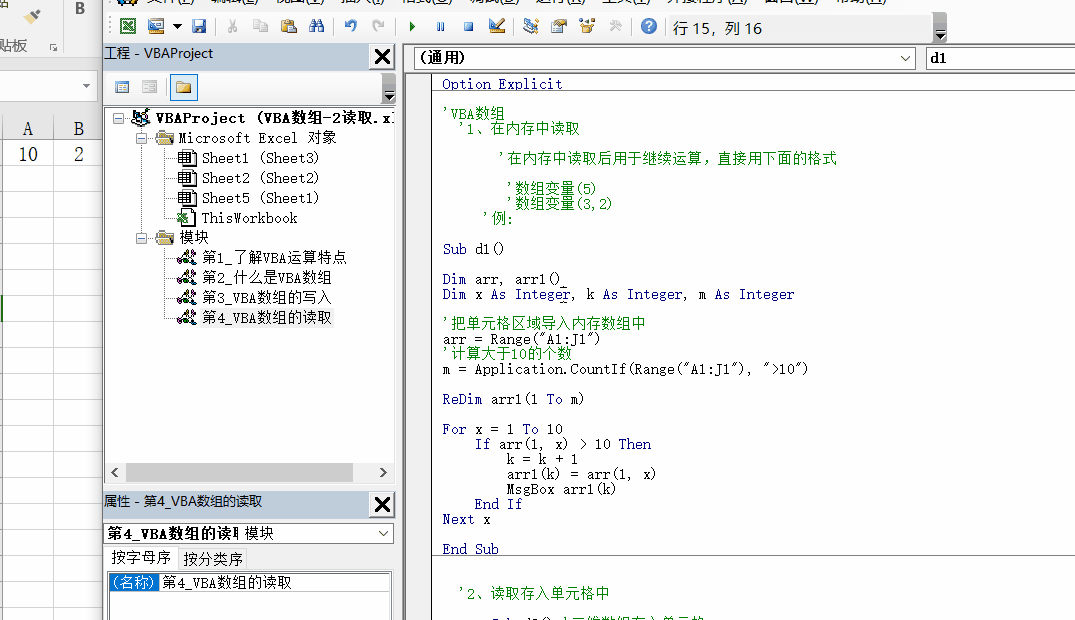Open VBA Help question mark icon
The height and width of the screenshot is (620, 1075).
649,27
